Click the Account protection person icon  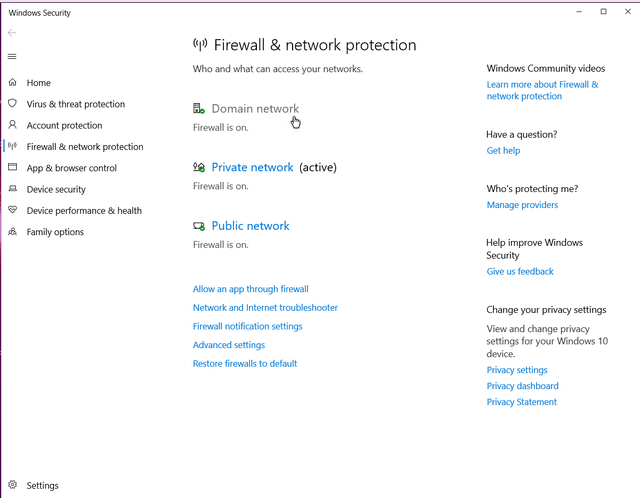pyautogui.click(x=13, y=124)
